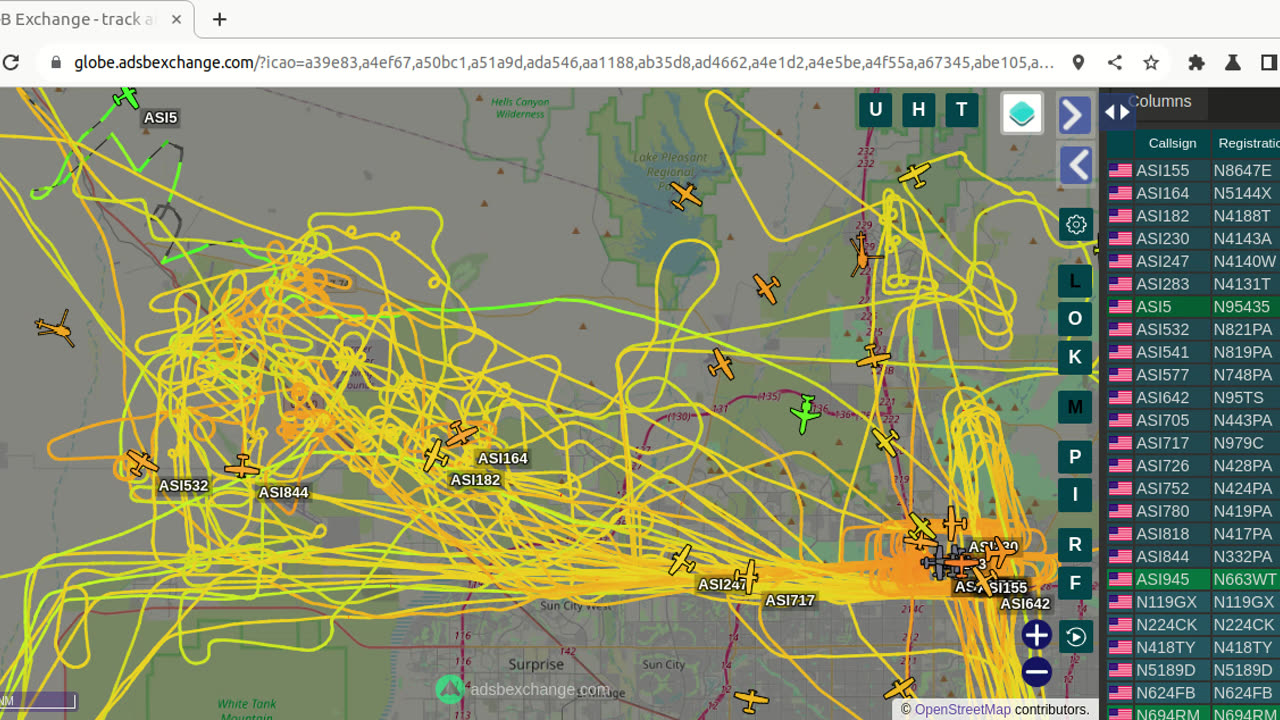Viewport: 1280px width, 720px height.
Task: Toggle table width with double-arrow button
Action: pos(1117,112)
